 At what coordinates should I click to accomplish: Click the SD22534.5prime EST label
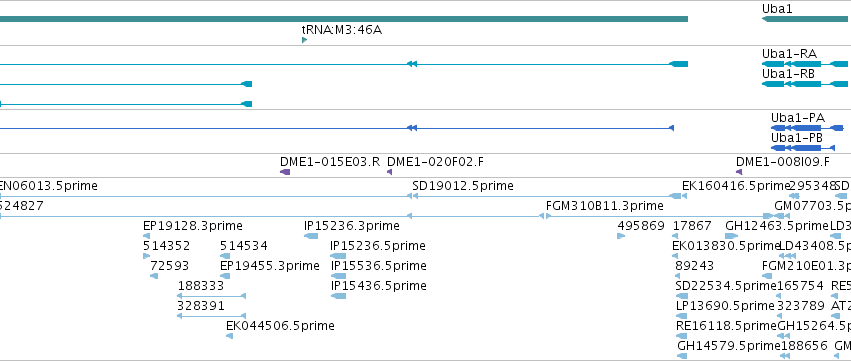point(726,286)
